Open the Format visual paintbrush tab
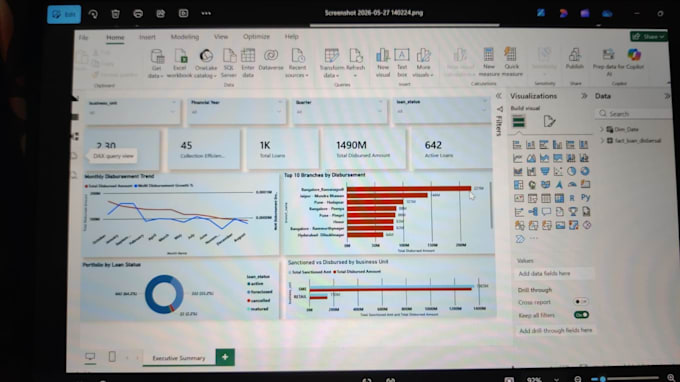680x382 pixels. 549,121
